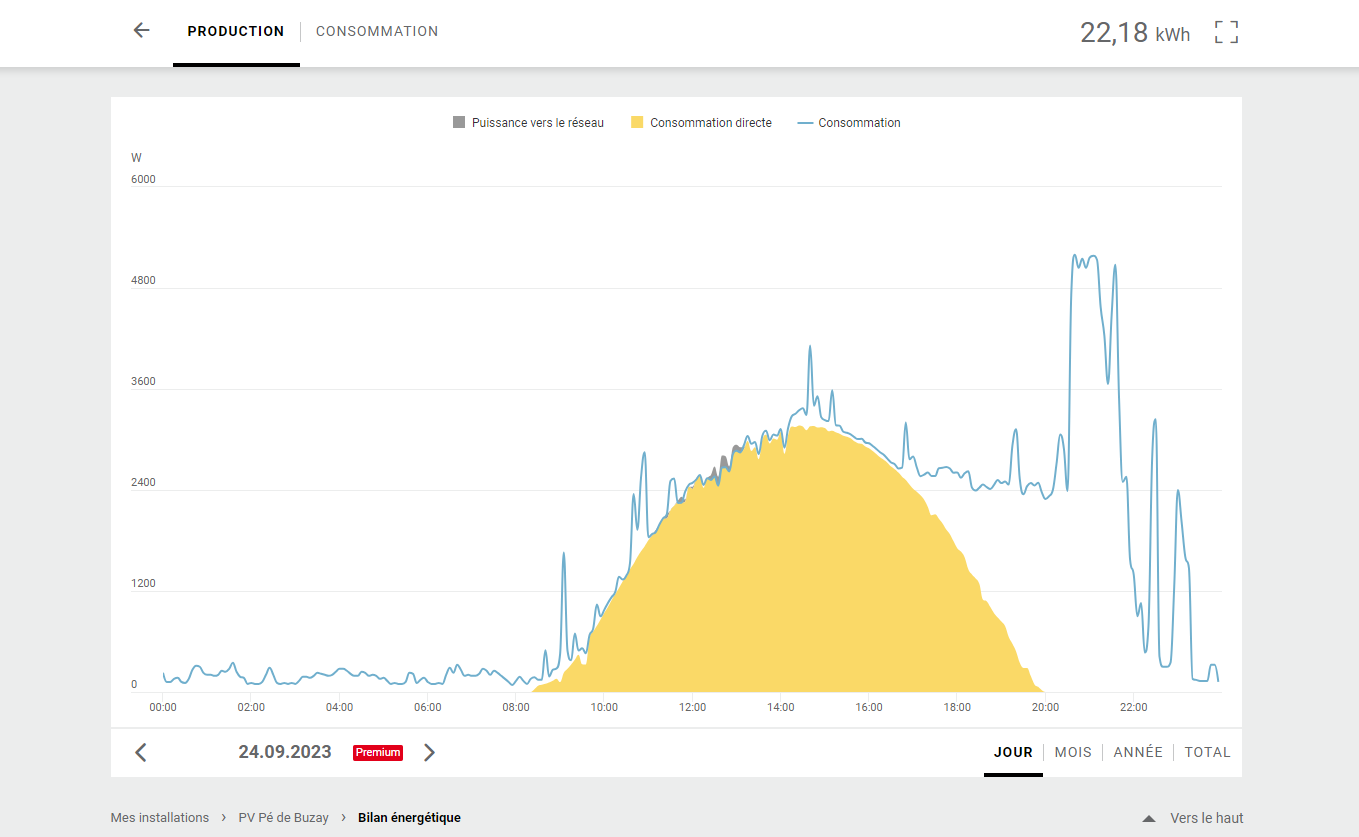Advance to the next day

429,753
